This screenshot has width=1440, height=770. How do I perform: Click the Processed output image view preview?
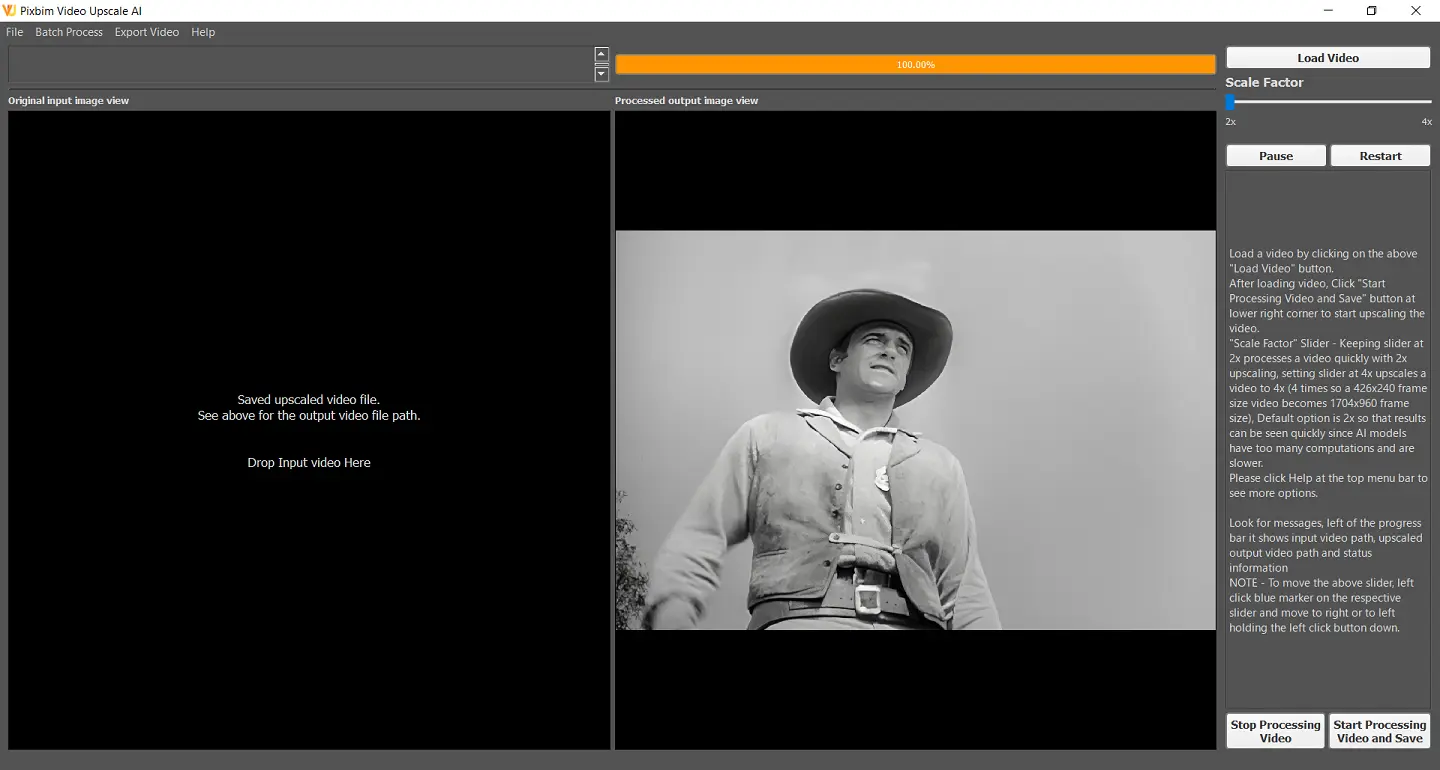click(915, 430)
